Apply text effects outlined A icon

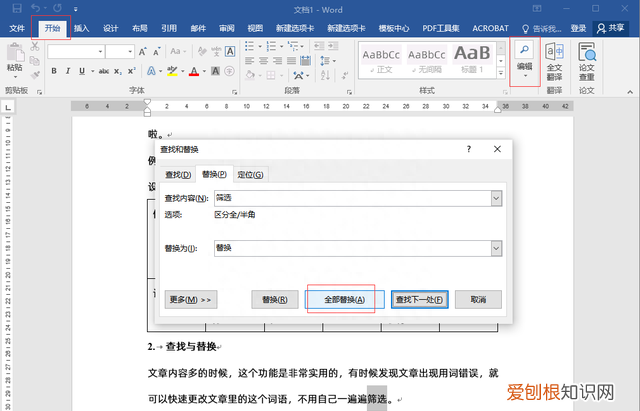point(151,71)
